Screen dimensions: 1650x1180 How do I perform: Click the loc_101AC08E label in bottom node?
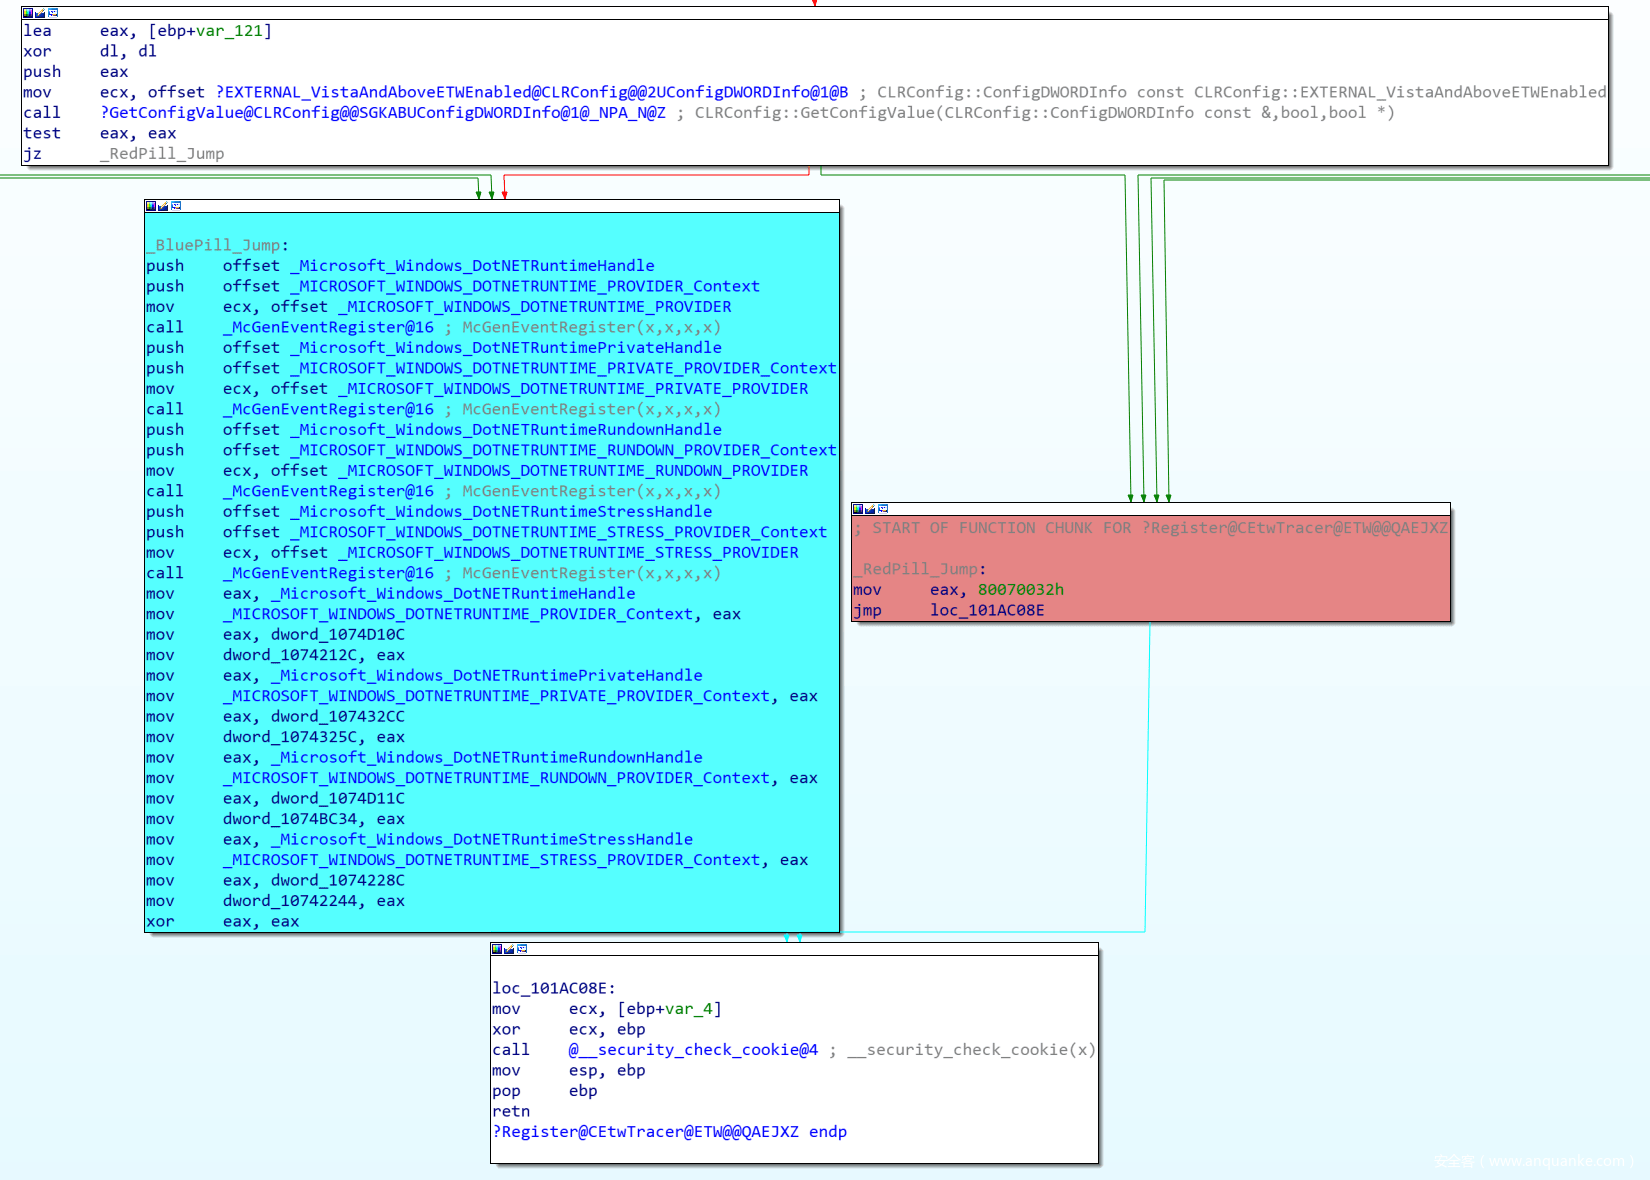554,988
